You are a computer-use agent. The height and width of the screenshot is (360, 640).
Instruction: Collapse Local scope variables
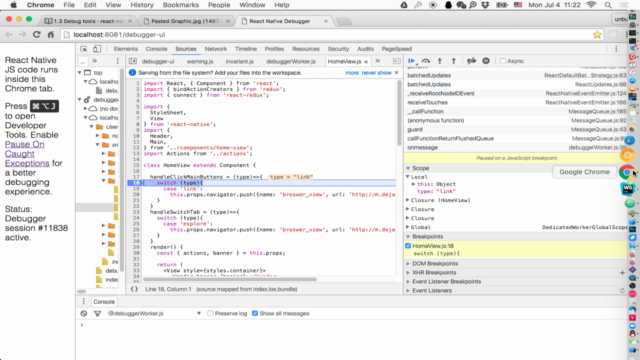(x=407, y=177)
